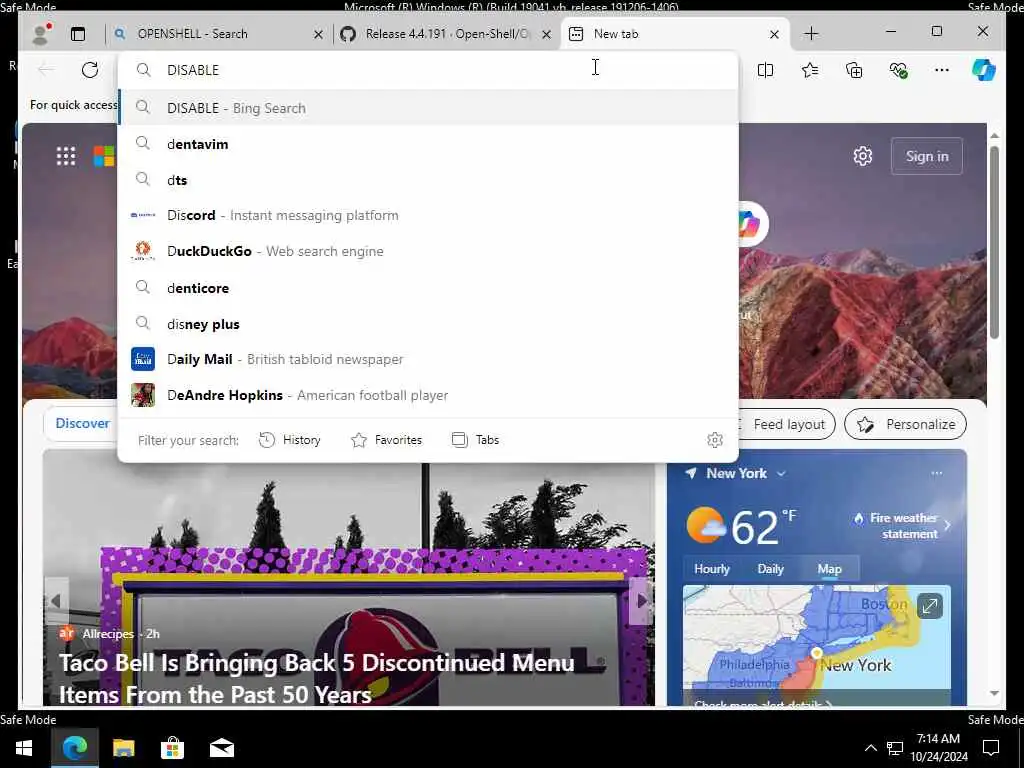The width and height of the screenshot is (1024, 768).
Task: Open the Windows Start menu
Action: pyautogui.click(x=24, y=748)
